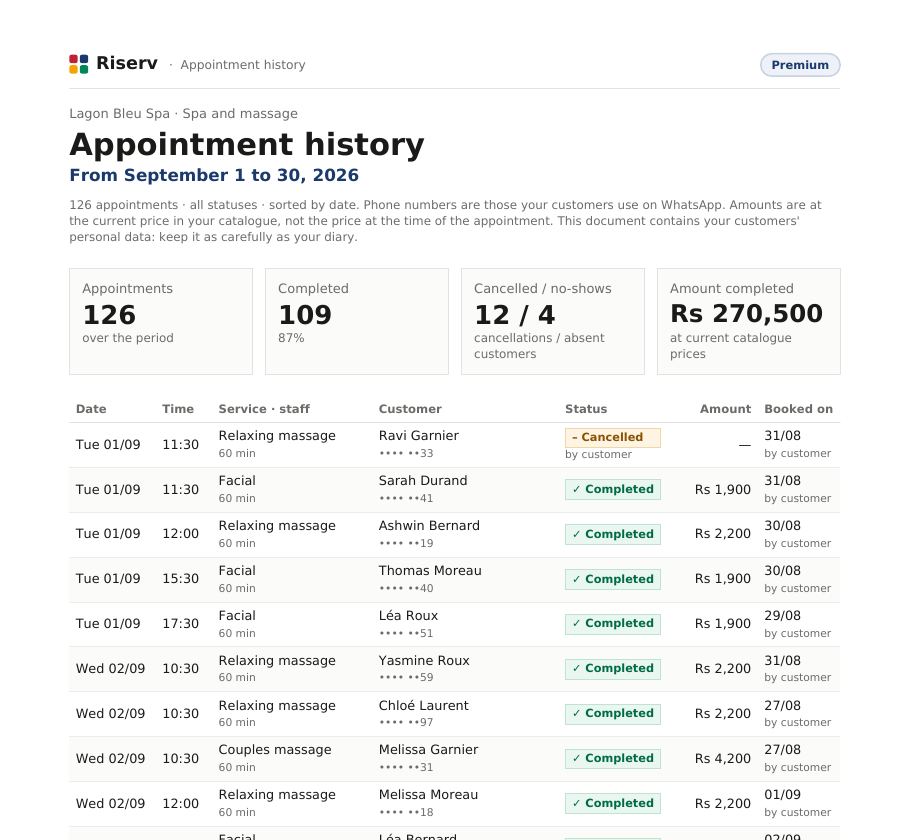
Task: Click customer name Chloé Laurent
Action: pyautogui.click(x=423, y=705)
